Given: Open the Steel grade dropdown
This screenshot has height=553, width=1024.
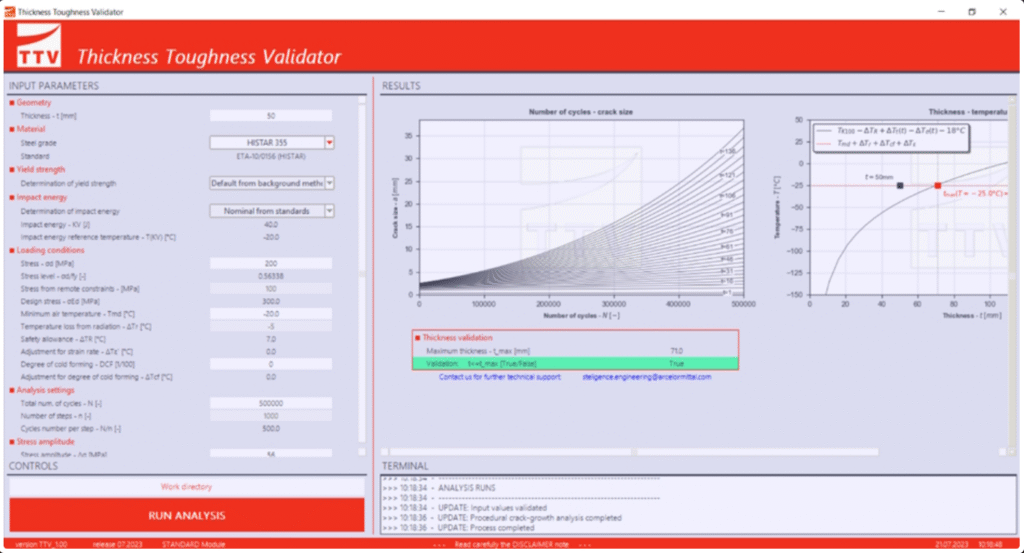Looking at the screenshot, I should (329, 143).
